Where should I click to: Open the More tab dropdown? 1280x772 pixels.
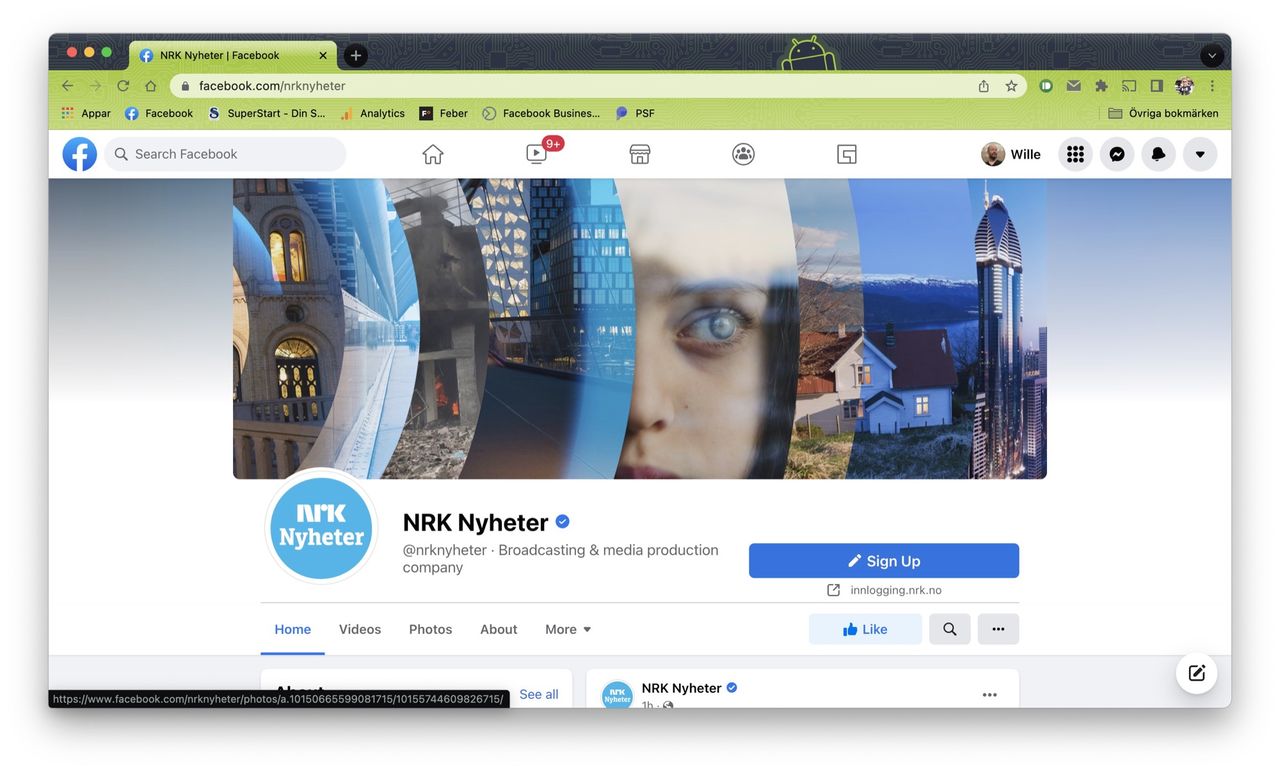pos(566,629)
